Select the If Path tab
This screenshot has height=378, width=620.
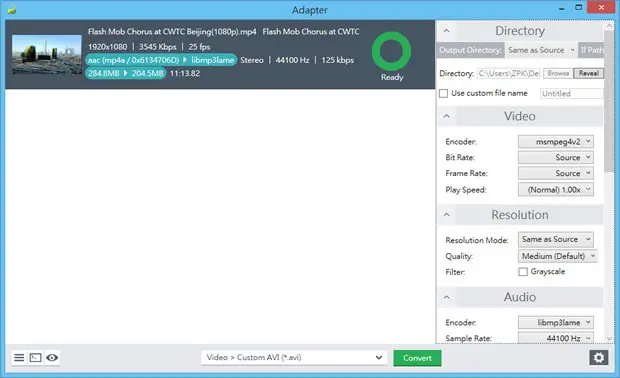[591, 50]
